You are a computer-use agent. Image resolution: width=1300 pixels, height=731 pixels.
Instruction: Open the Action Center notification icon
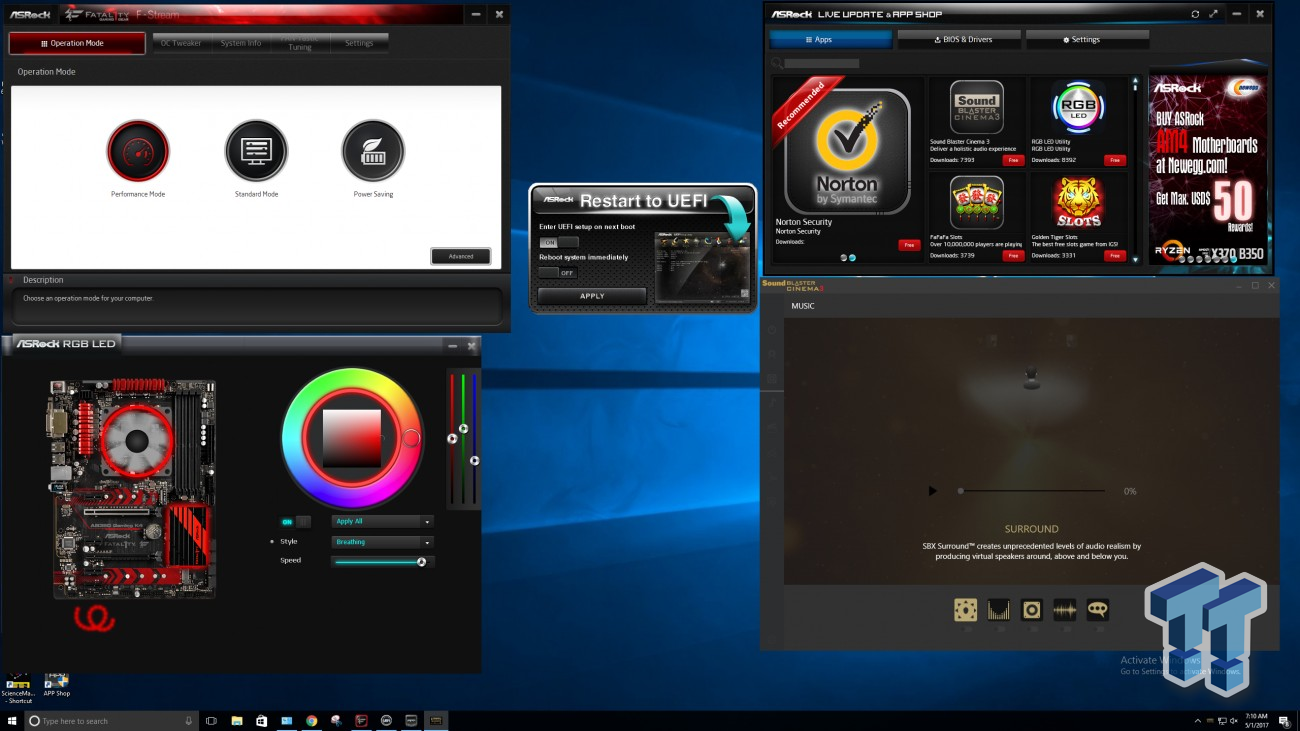point(1284,721)
